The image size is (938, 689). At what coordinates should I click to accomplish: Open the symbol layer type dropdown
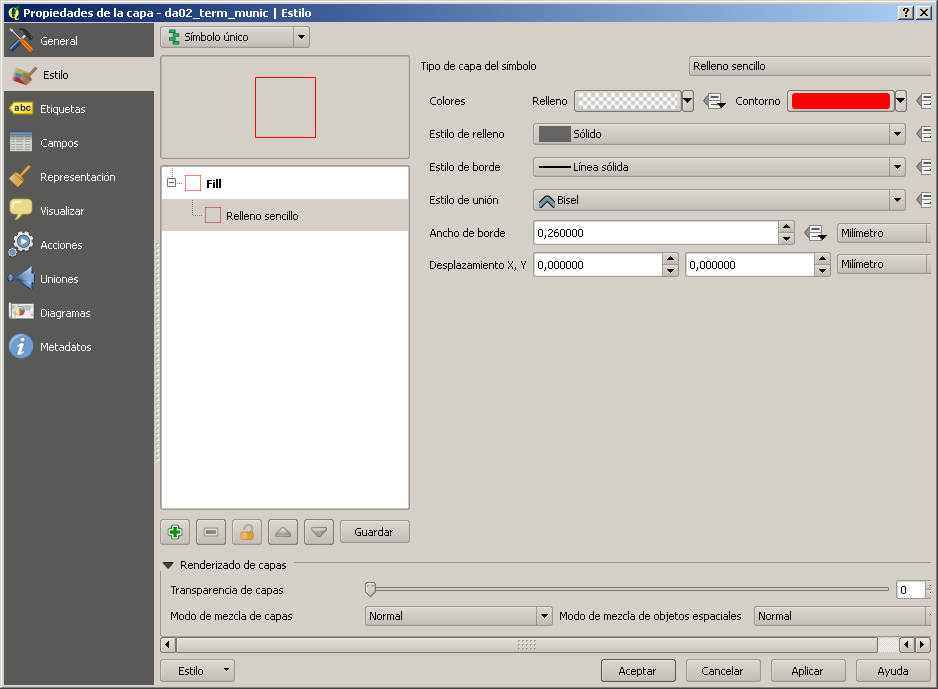tap(810, 66)
